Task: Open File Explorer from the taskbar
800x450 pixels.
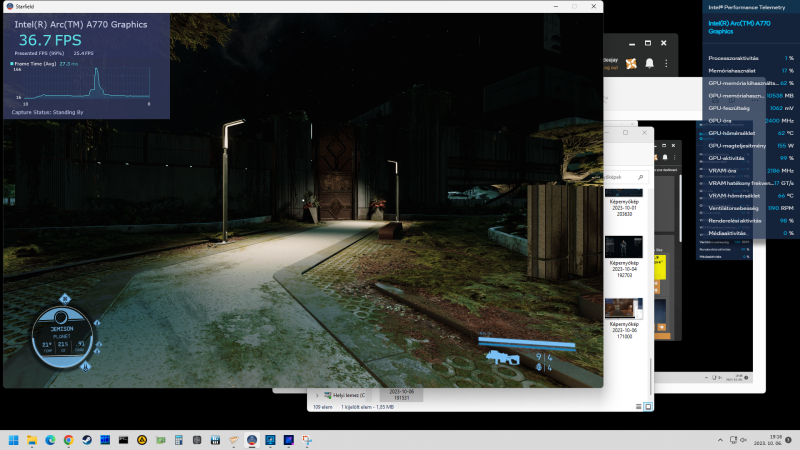Action: coord(32,440)
